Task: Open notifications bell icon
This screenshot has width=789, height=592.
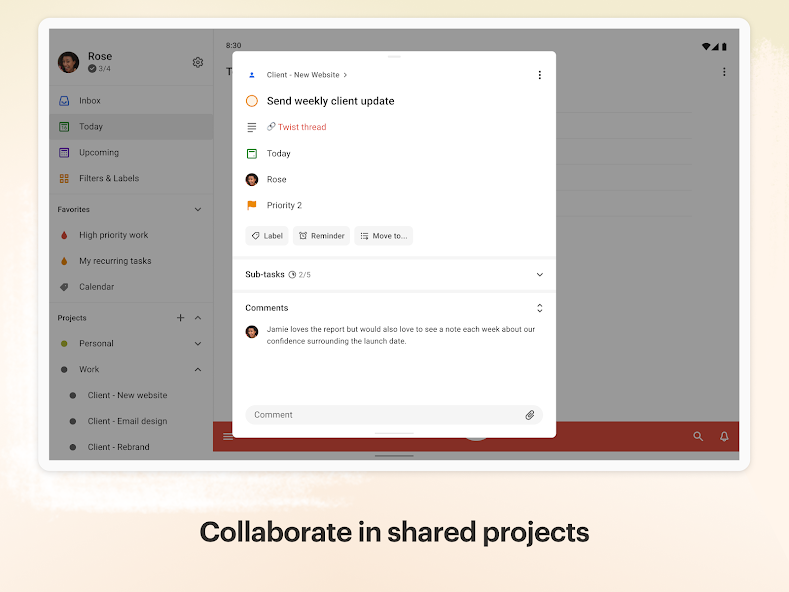Action: [x=724, y=436]
